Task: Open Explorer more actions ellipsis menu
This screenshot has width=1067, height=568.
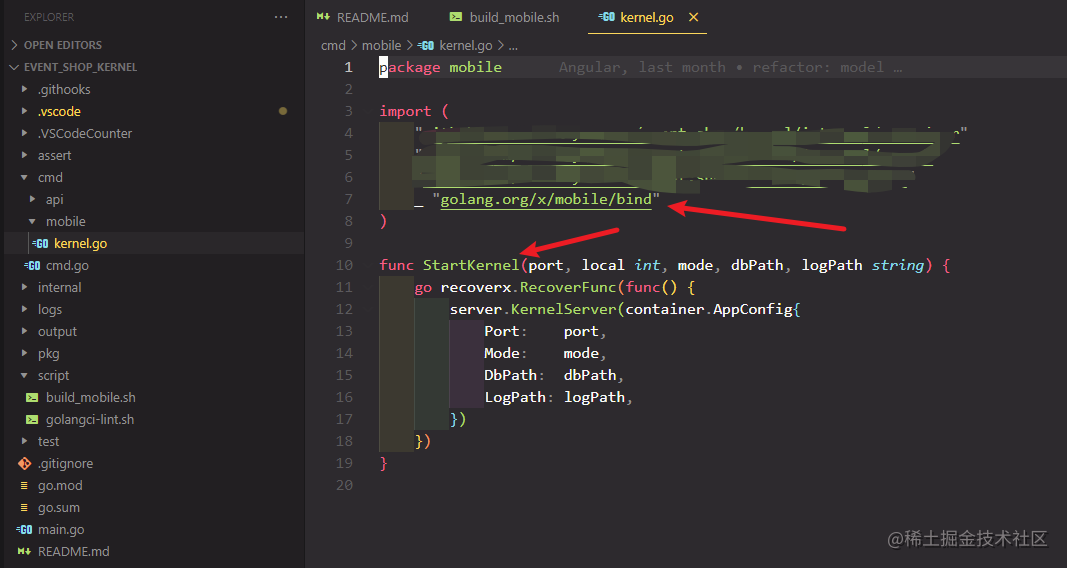Action: [281, 17]
